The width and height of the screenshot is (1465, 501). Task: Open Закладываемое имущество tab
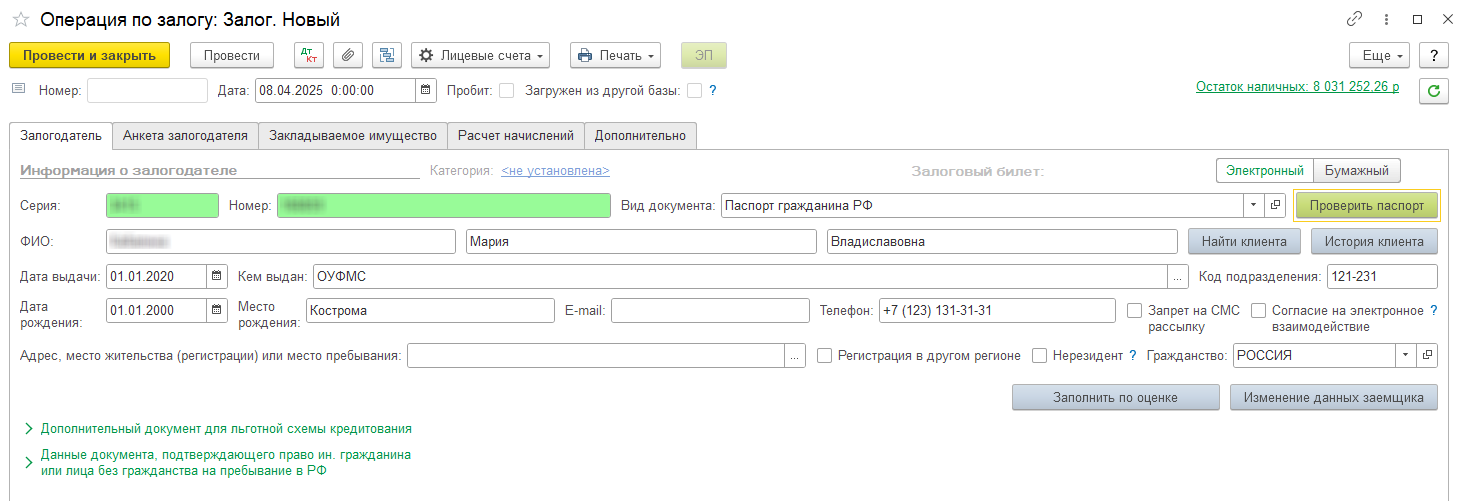point(353,135)
